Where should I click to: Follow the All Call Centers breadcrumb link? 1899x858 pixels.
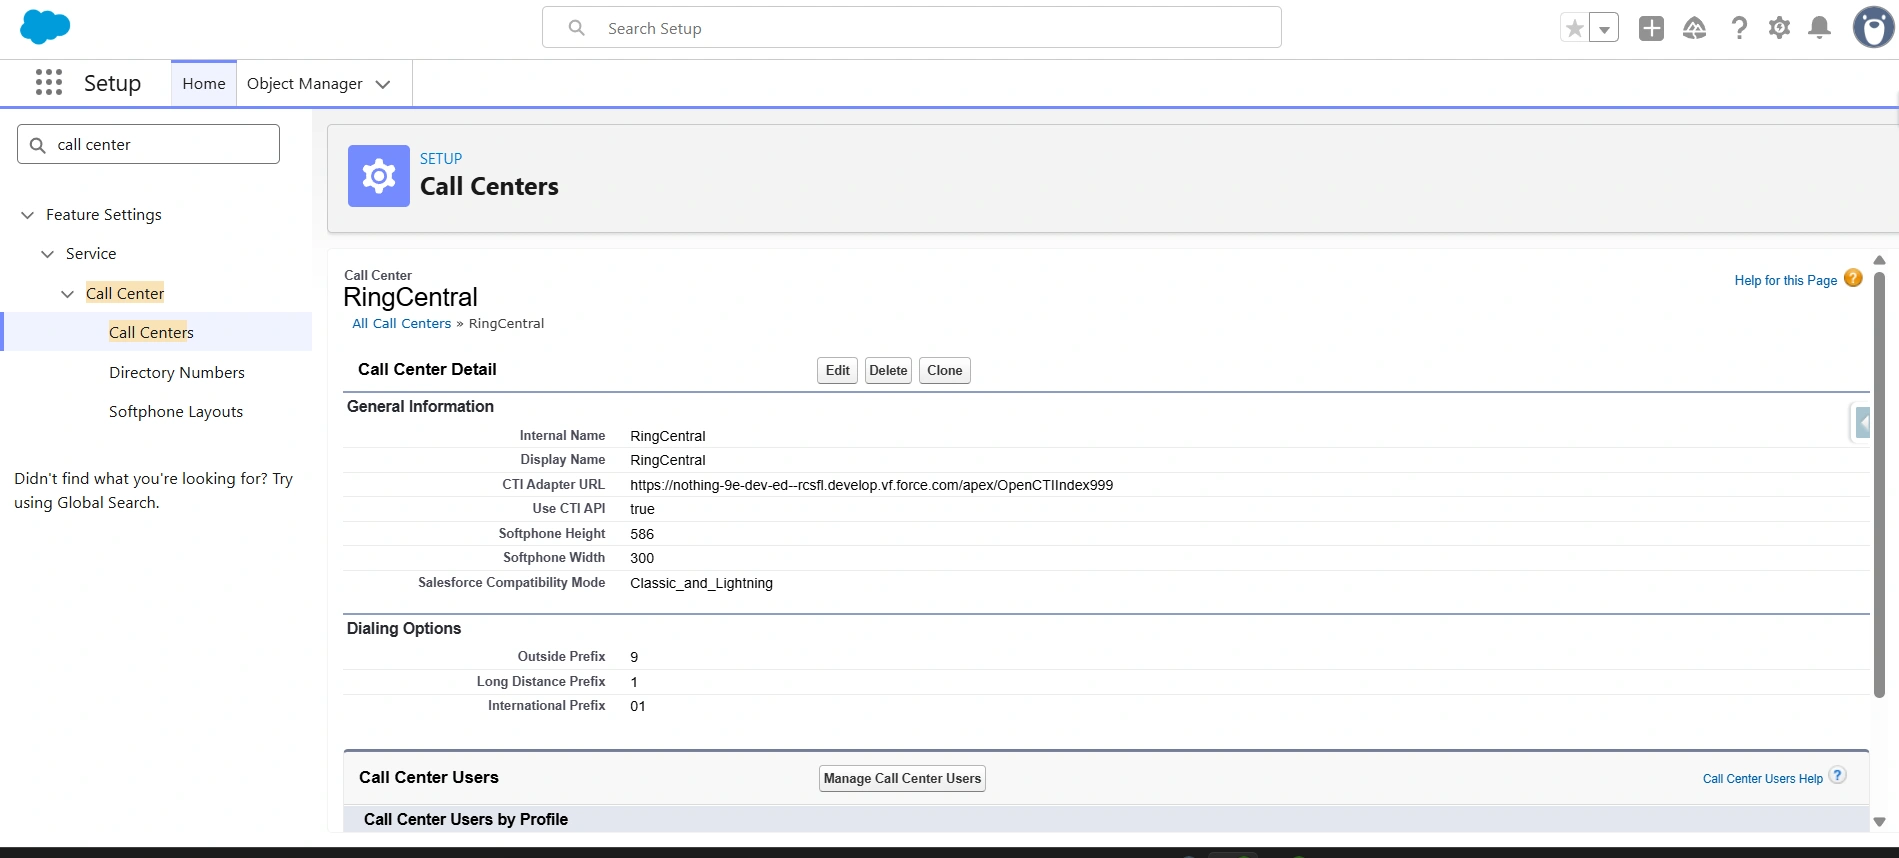click(x=401, y=323)
